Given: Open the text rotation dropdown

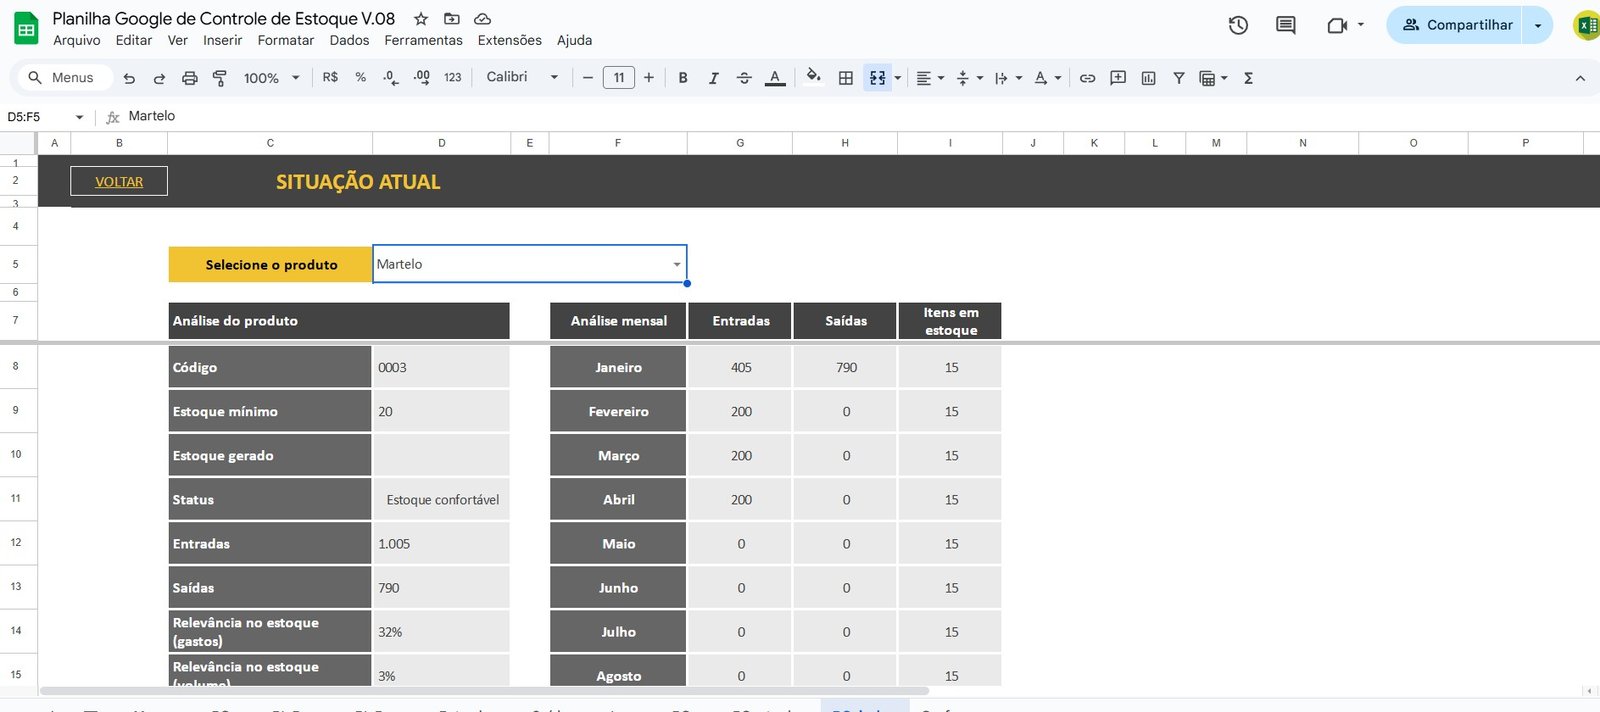Looking at the screenshot, I should tap(1047, 78).
